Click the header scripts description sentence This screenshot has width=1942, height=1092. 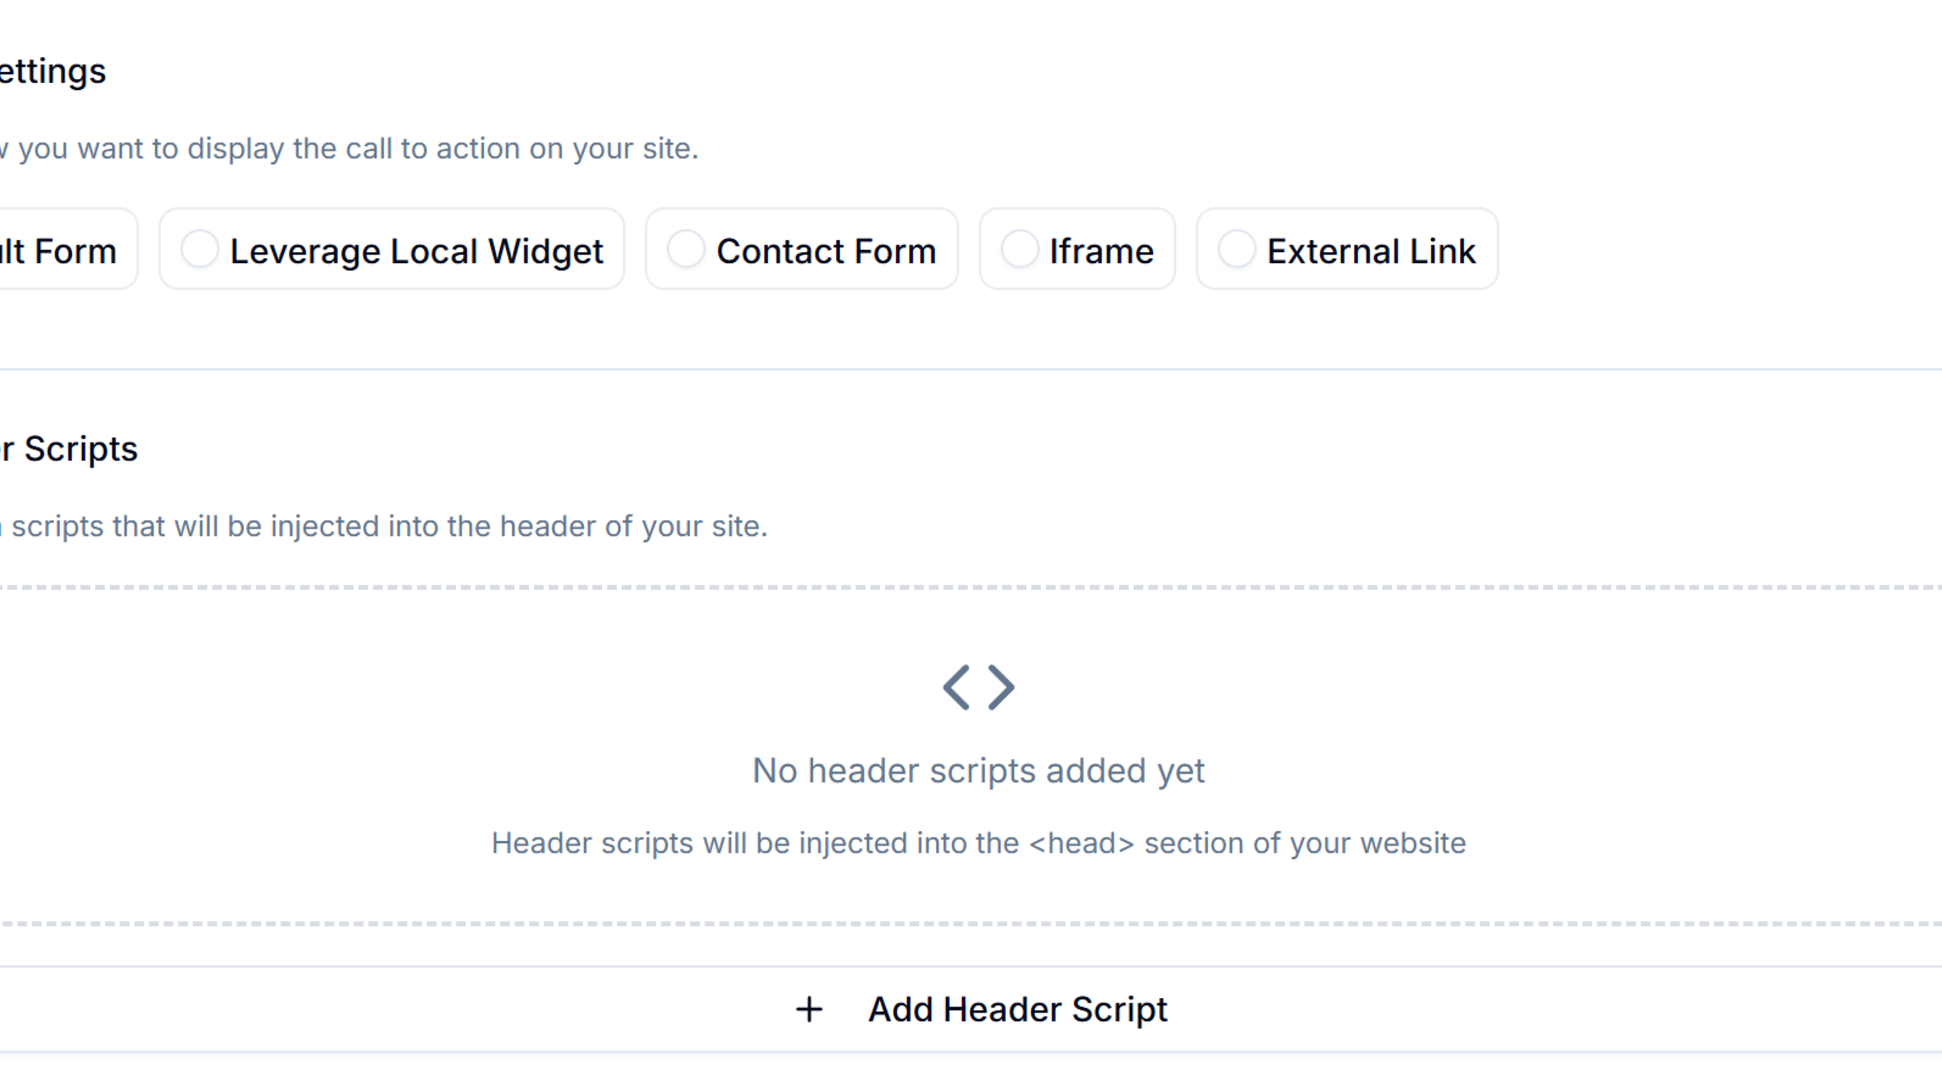[x=385, y=526]
